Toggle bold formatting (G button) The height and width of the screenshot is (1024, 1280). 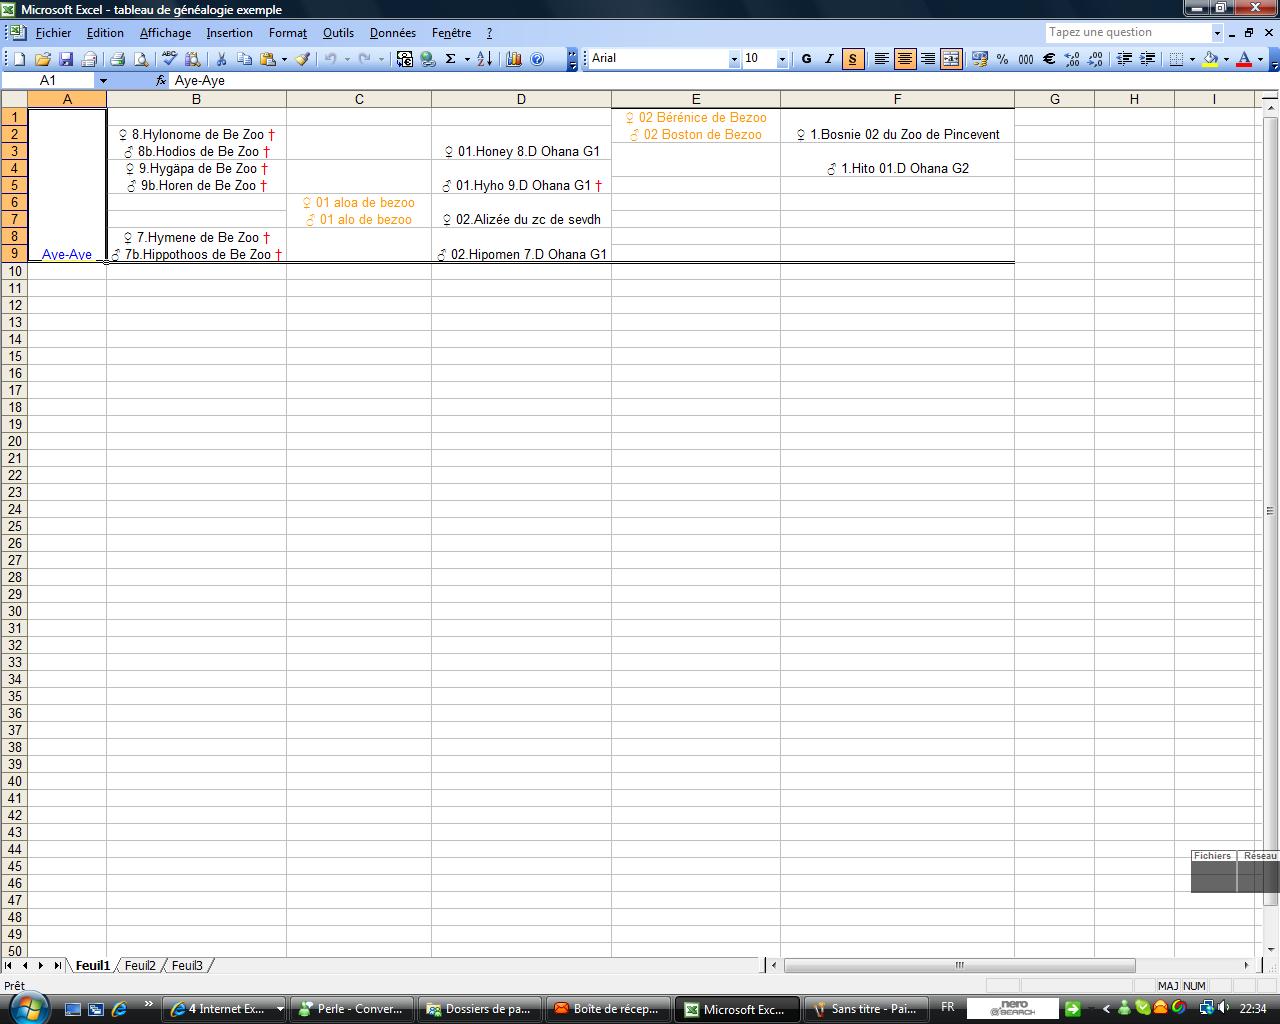tap(806, 59)
